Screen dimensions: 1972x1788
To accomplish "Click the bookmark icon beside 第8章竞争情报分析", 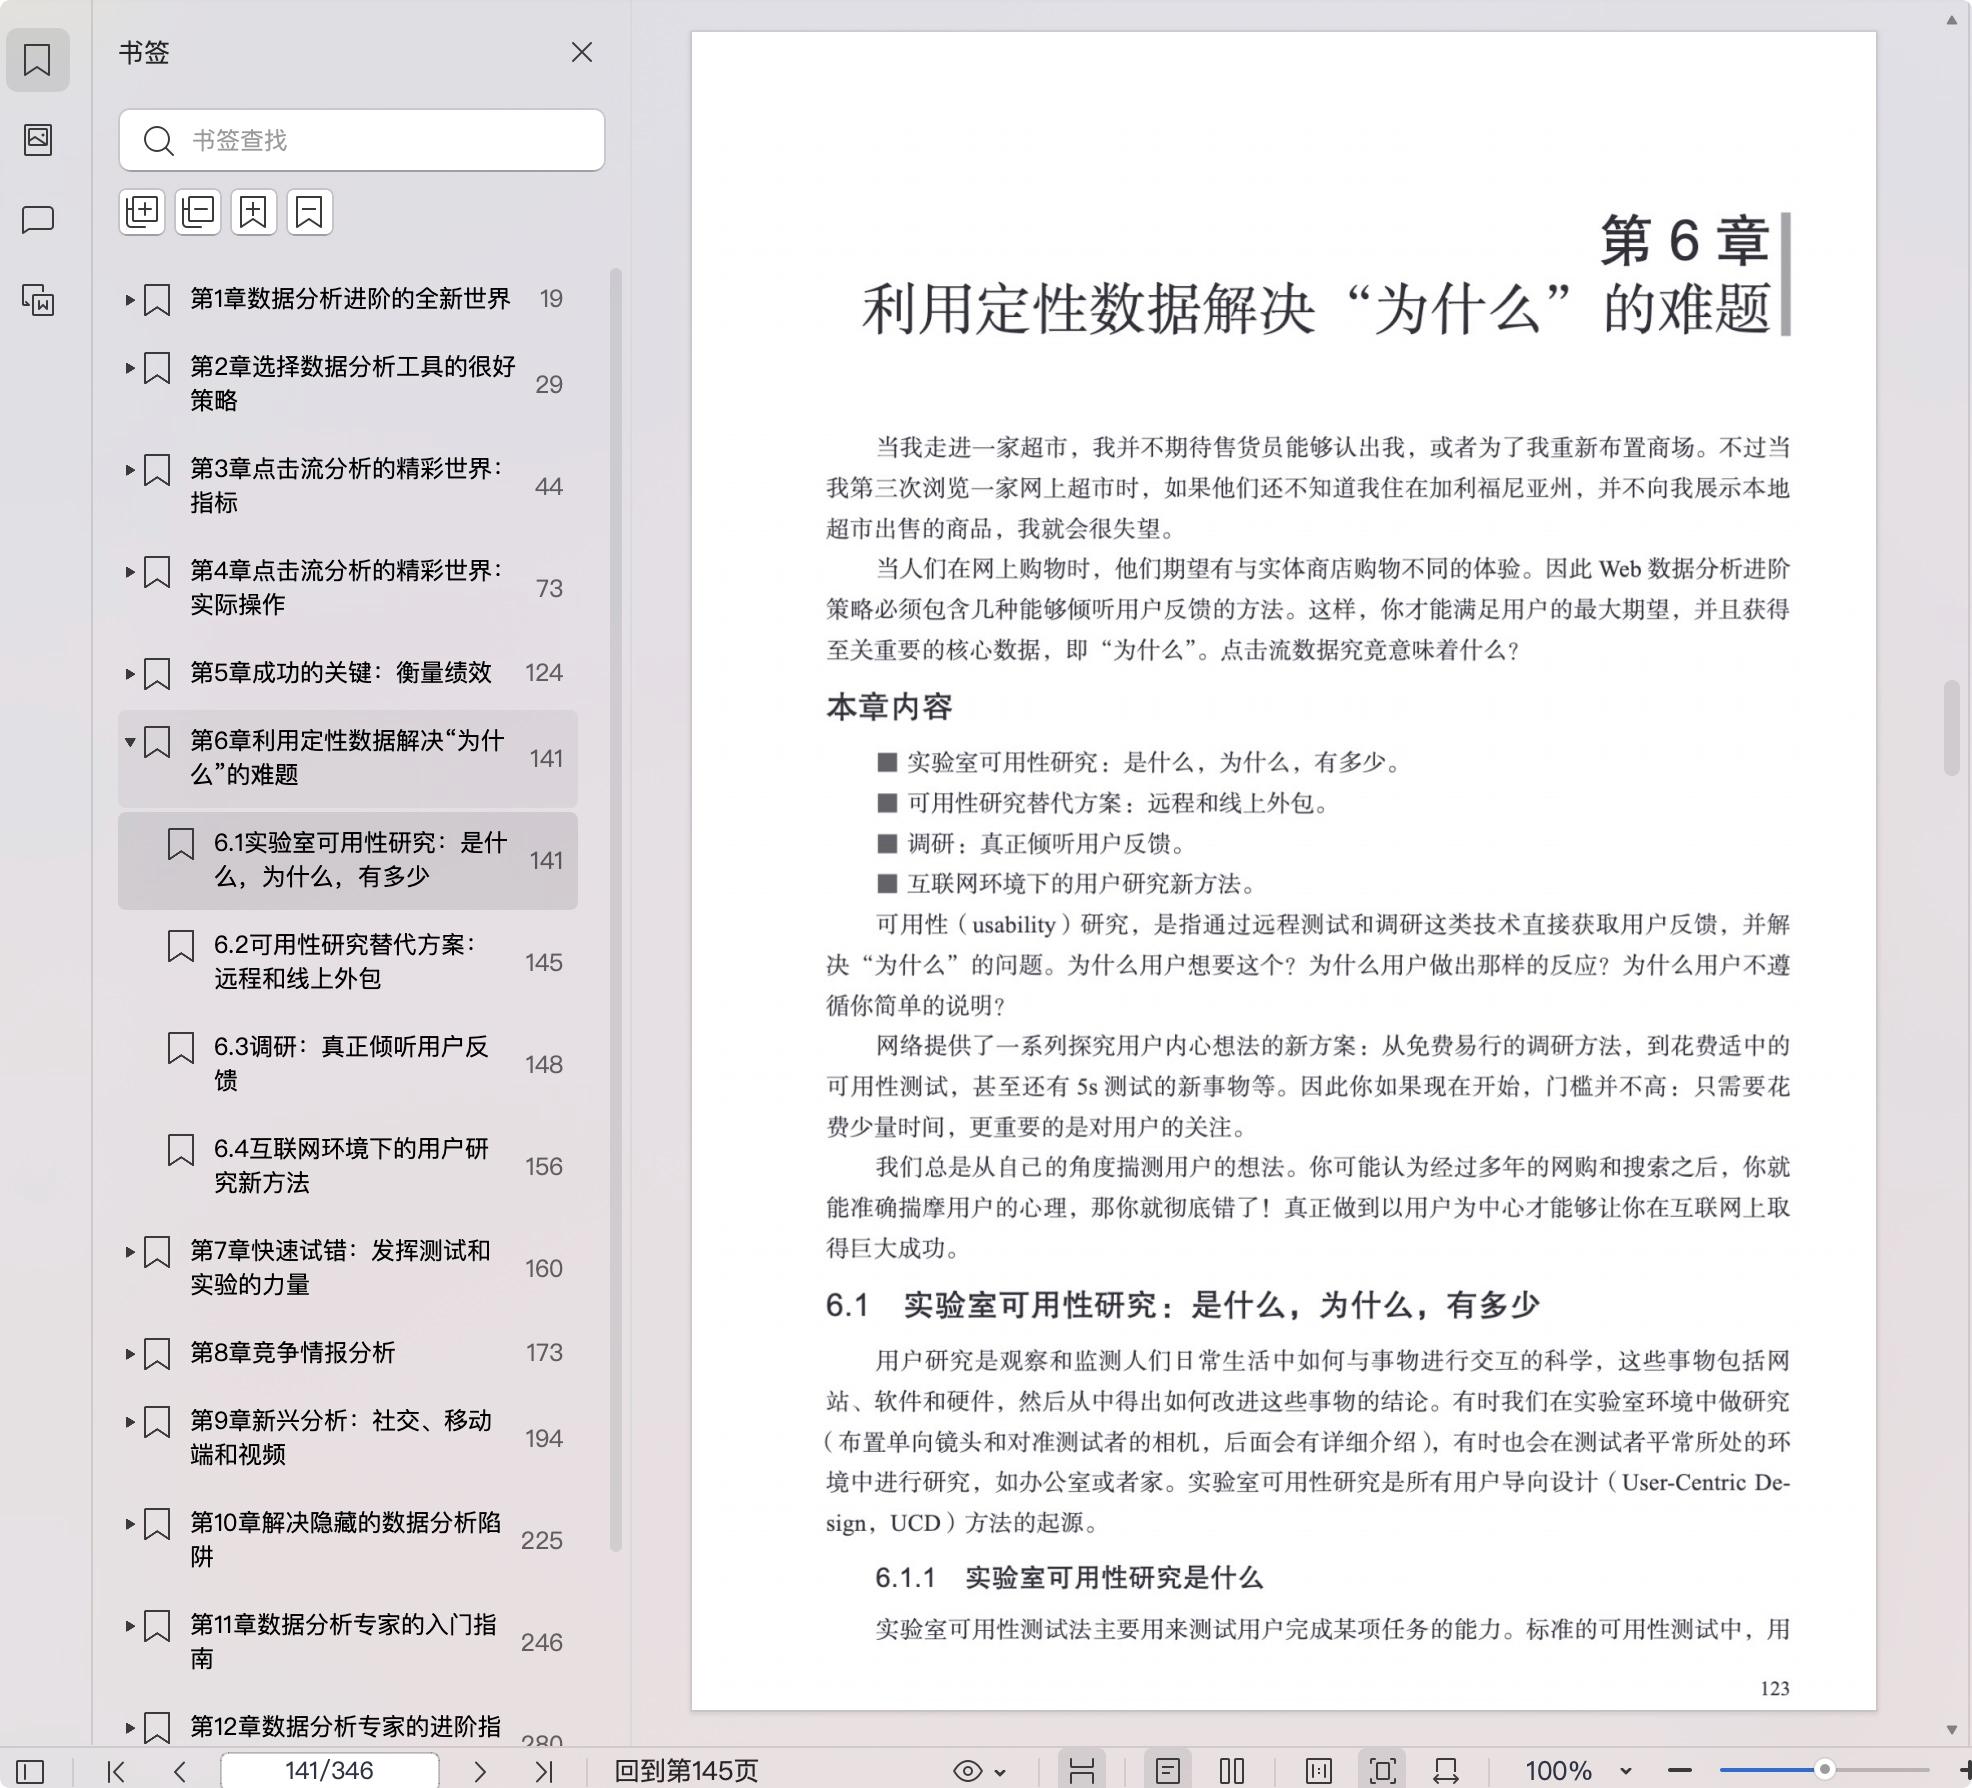I will click(157, 1354).
